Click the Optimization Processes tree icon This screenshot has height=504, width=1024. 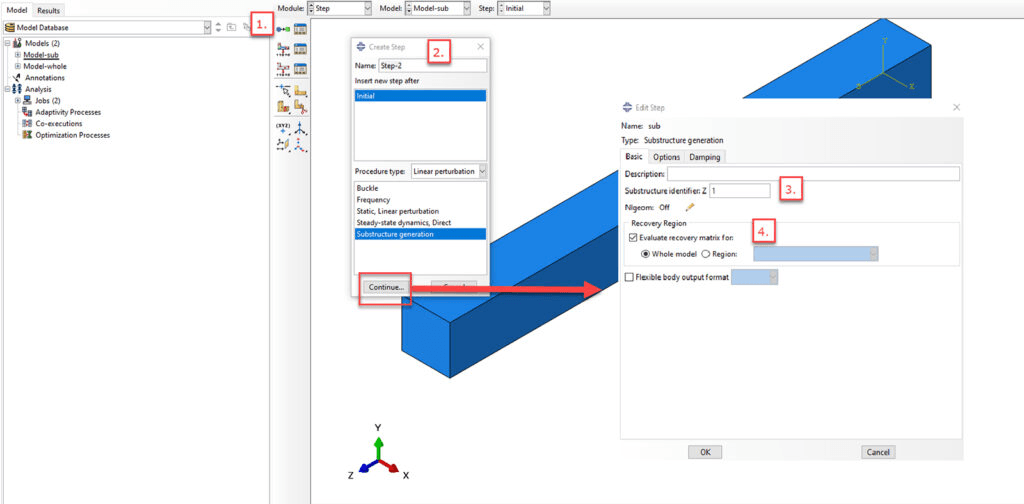coord(27,134)
